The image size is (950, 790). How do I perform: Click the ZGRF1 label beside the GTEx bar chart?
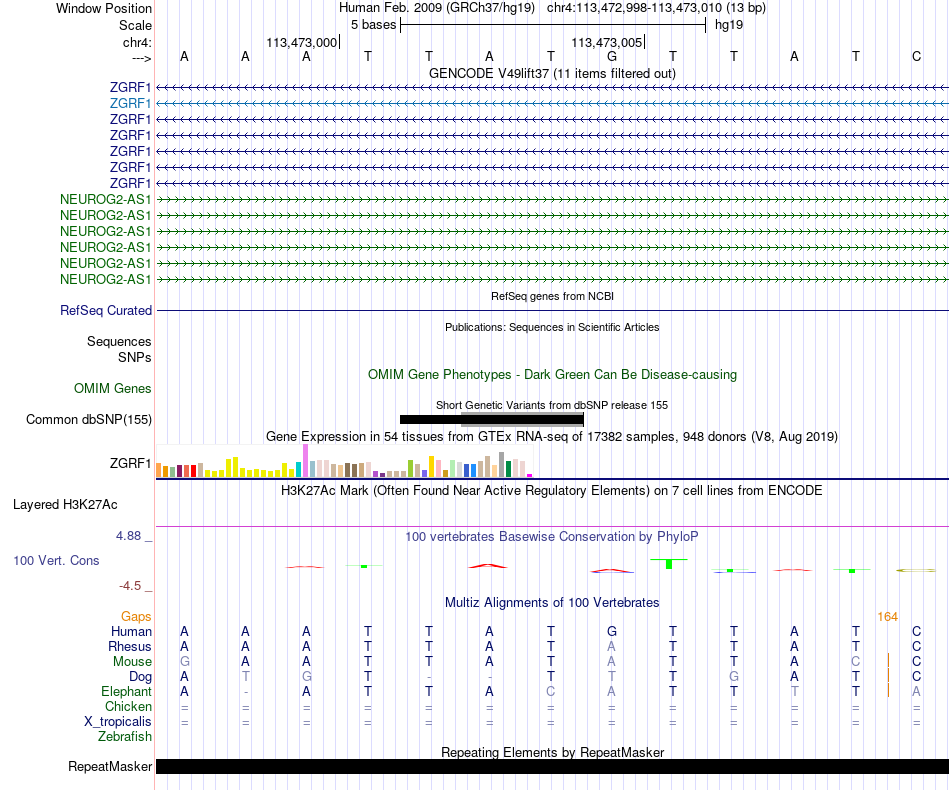[x=130, y=463]
